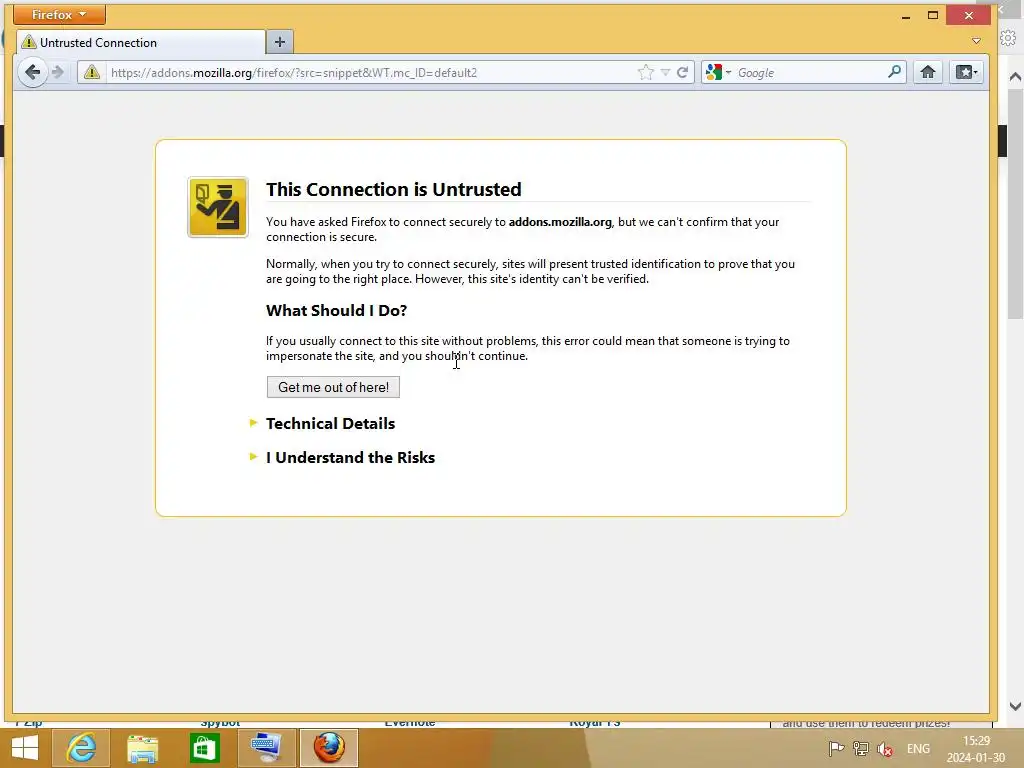Click the yellow security officer warning icon
Viewport: 1024px width, 768px height.
[217, 207]
